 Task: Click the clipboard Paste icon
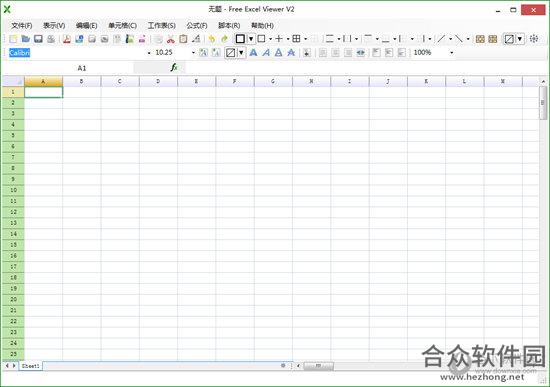pos(183,39)
